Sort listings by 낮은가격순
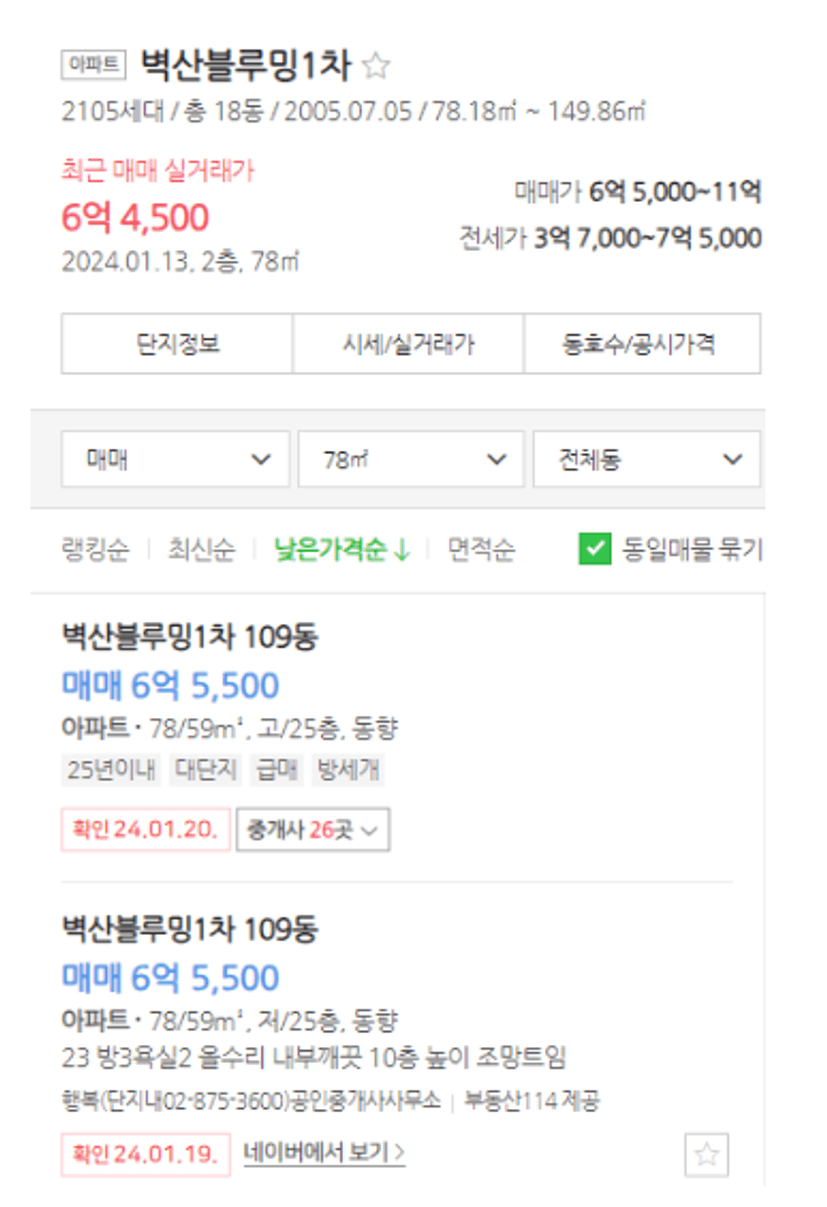Image resolution: width=827 pixels, height=1207 pixels. pos(342,549)
